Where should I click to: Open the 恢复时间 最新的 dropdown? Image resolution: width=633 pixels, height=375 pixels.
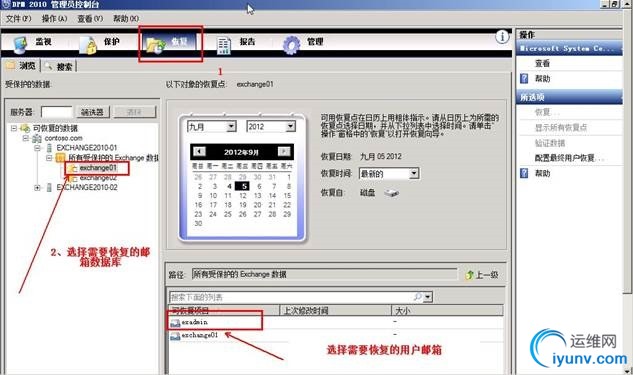(x=414, y=174)
